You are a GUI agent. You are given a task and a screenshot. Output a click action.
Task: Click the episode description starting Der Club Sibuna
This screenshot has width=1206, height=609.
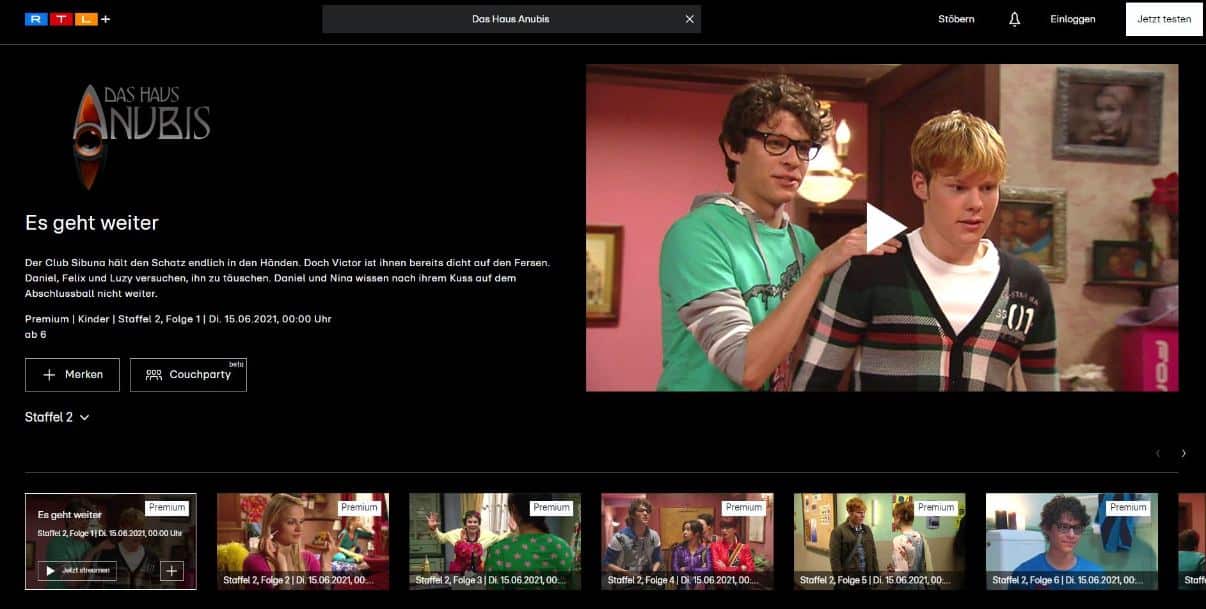(x=288, y=278)
